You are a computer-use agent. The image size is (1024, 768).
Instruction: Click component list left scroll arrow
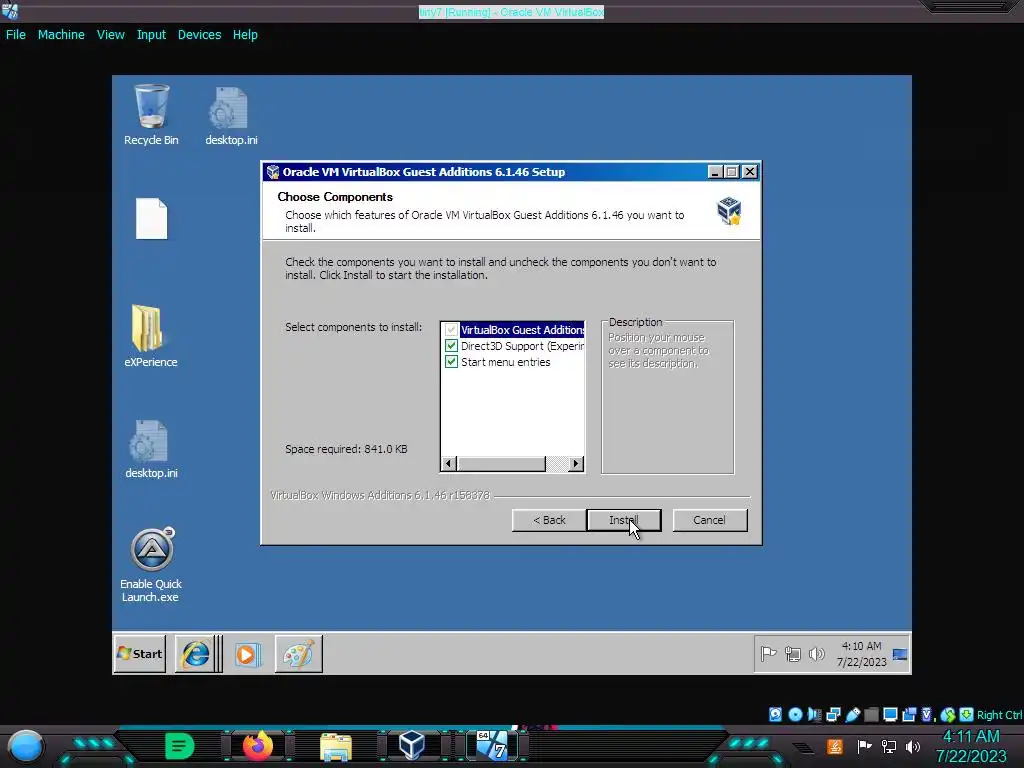448,464
